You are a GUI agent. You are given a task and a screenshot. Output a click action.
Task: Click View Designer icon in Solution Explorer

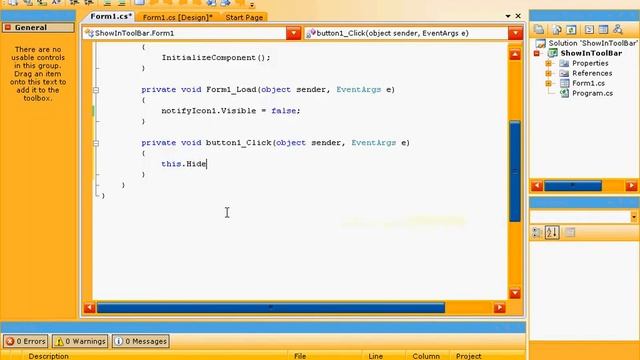[x=603, y=29]
